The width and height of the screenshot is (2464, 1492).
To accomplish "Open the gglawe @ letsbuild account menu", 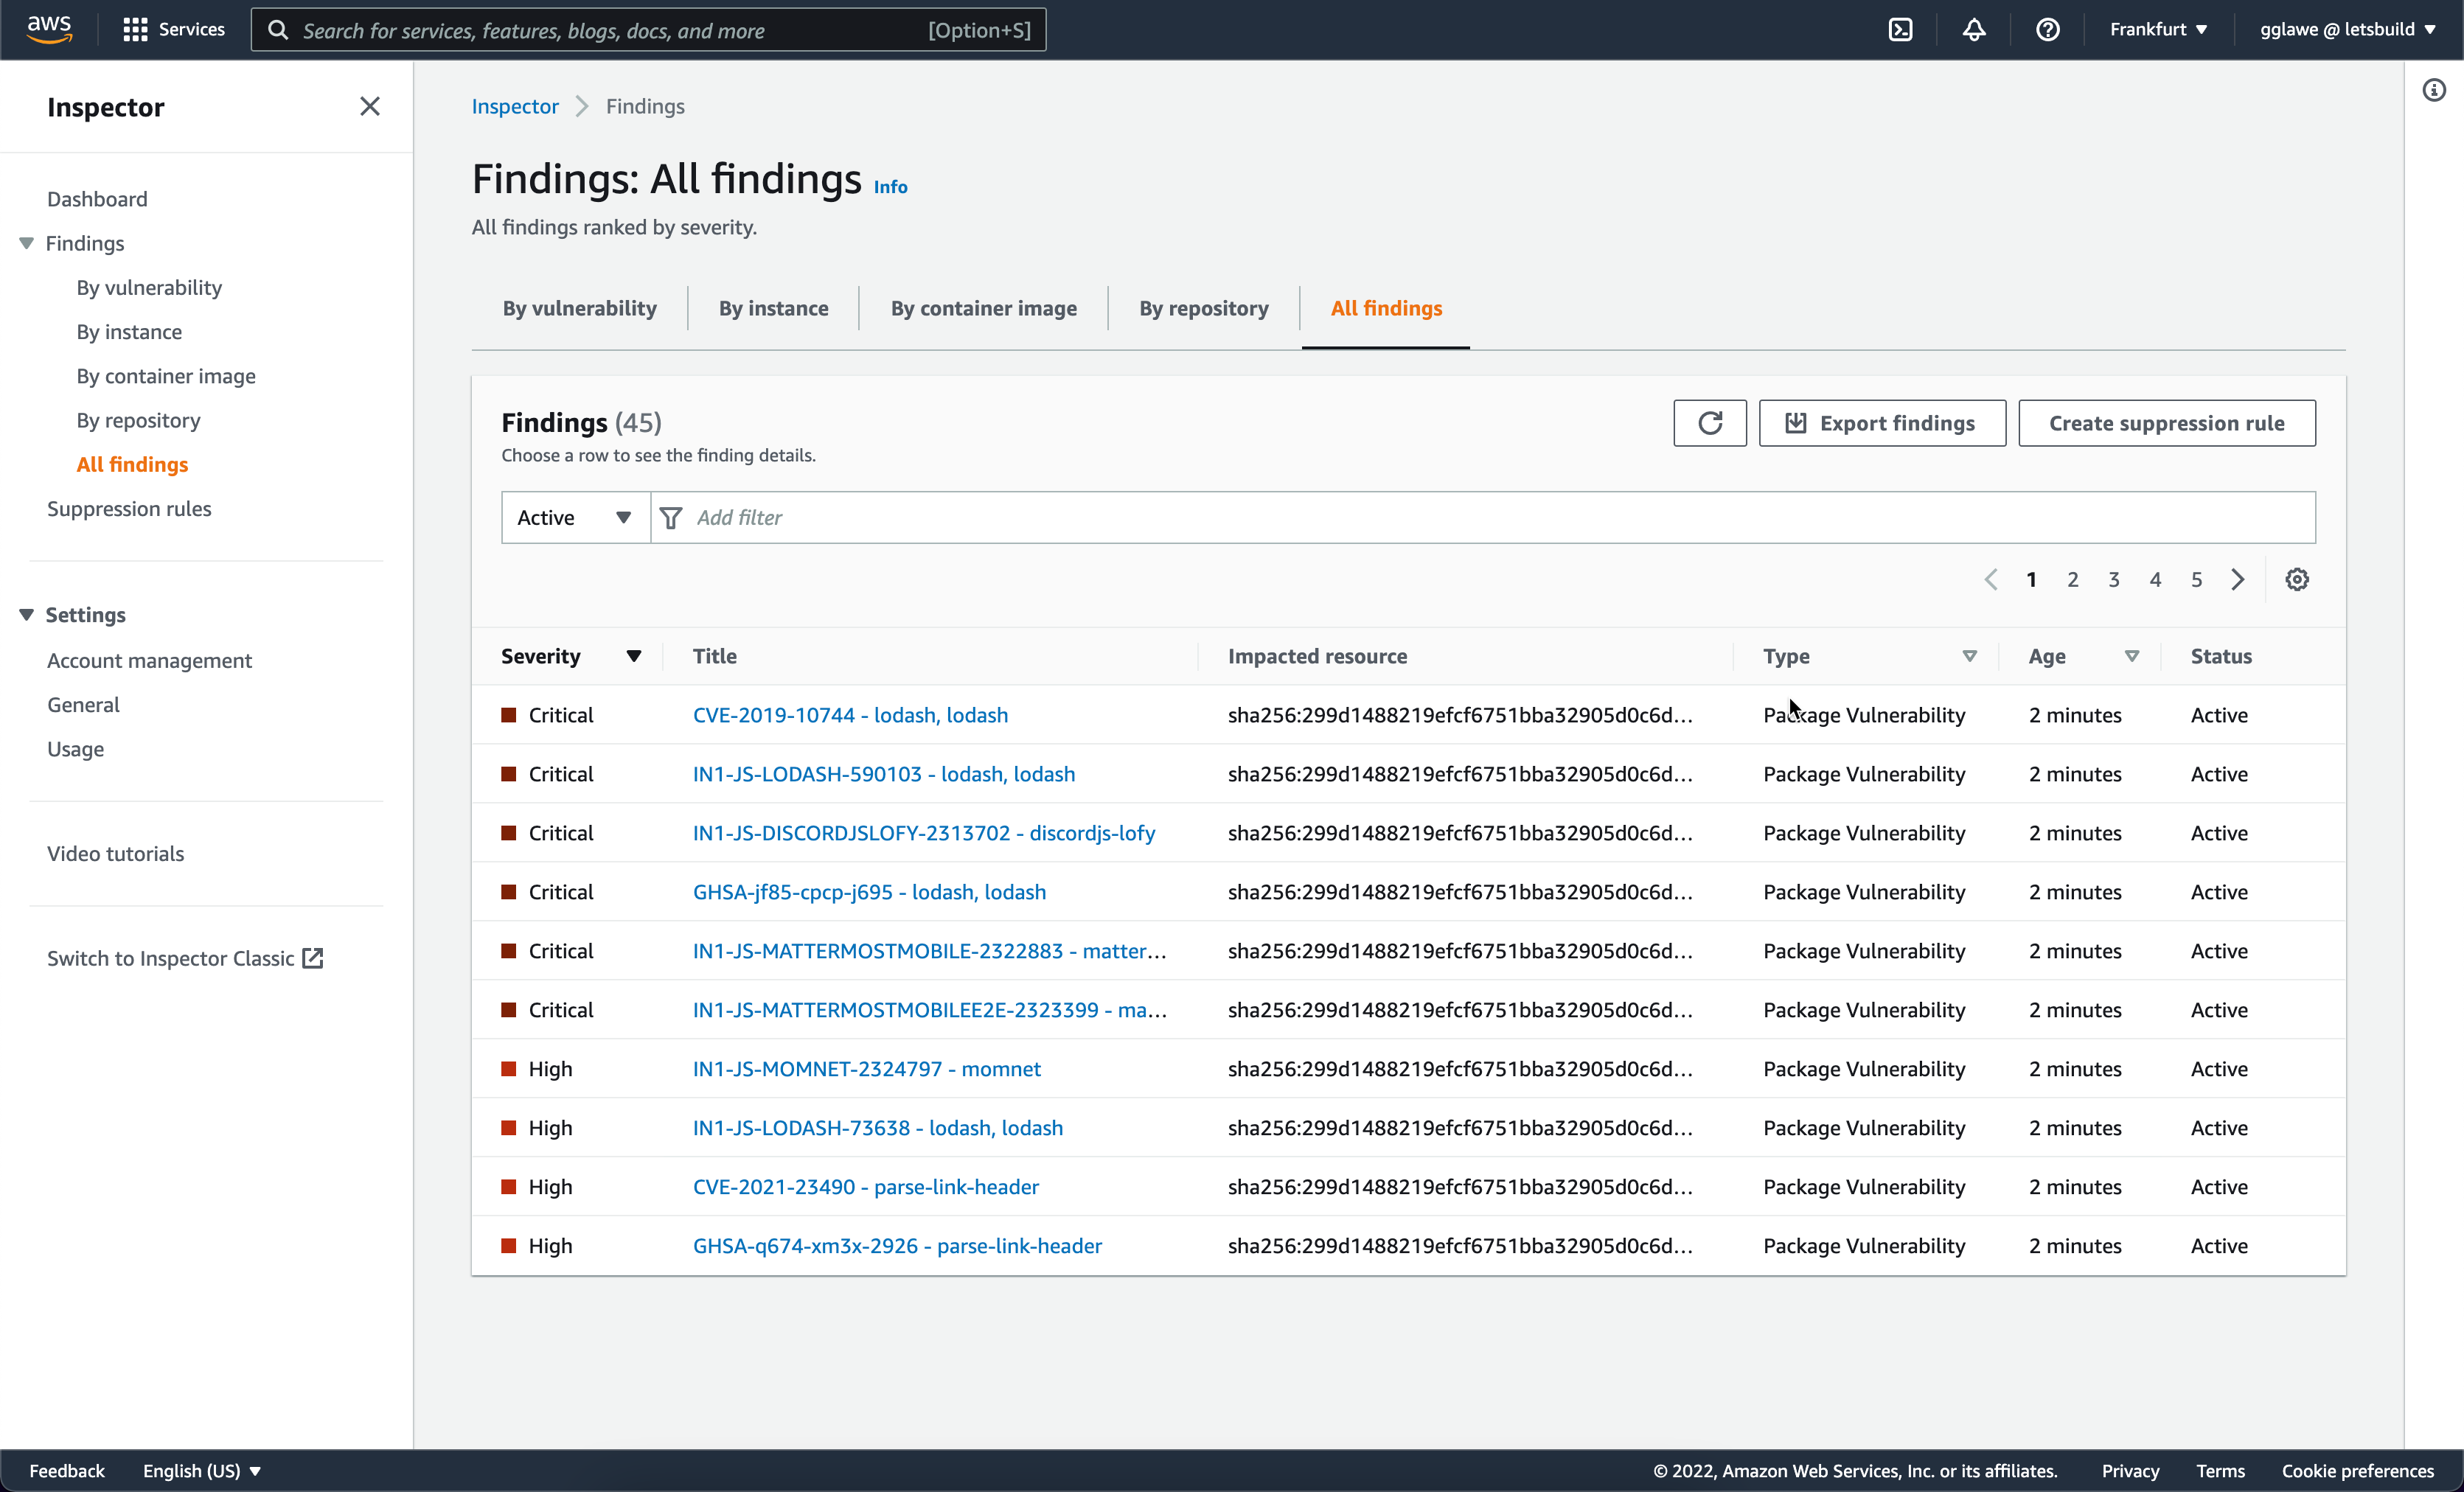I will click(2347, 30).
